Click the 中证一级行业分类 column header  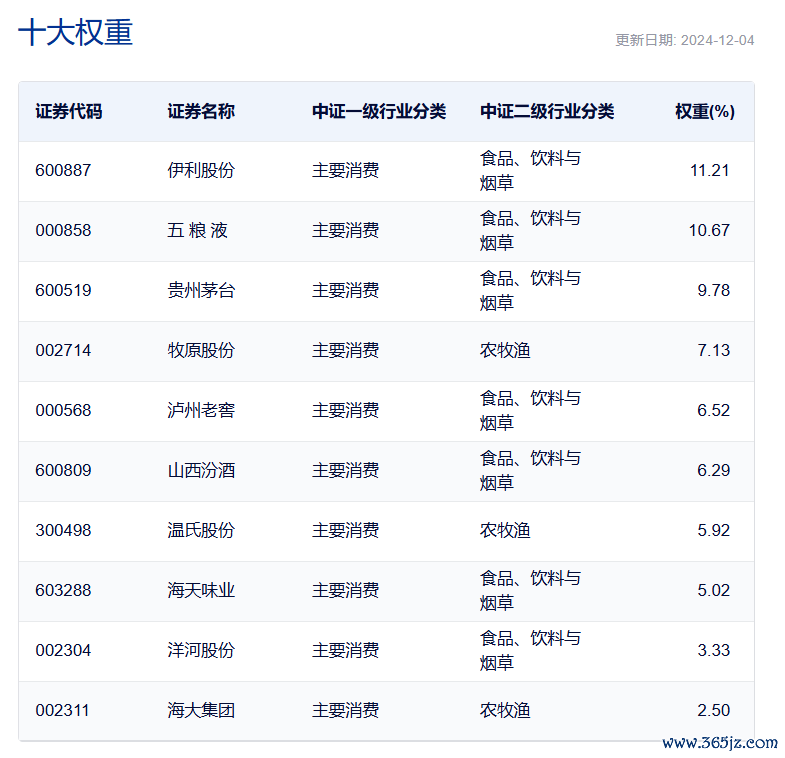pyautogui.click(x=378, y=111)
